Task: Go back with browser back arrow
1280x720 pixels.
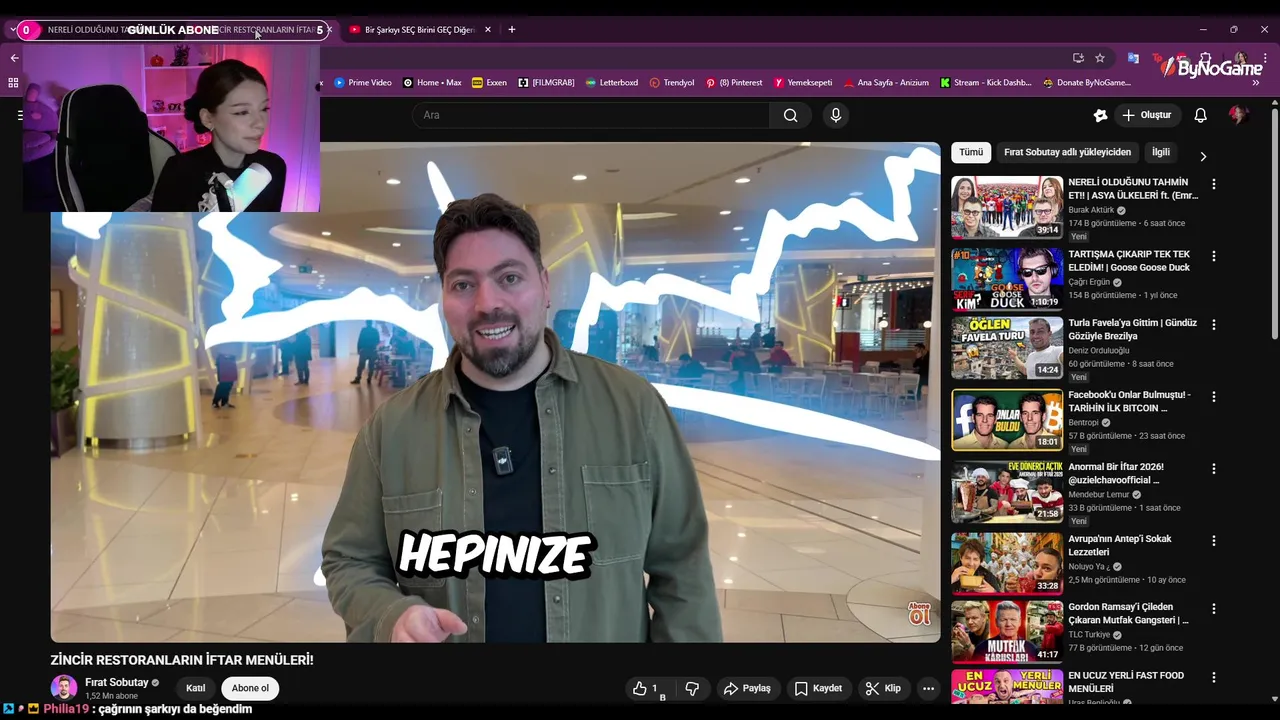Action: pos(14,58)
